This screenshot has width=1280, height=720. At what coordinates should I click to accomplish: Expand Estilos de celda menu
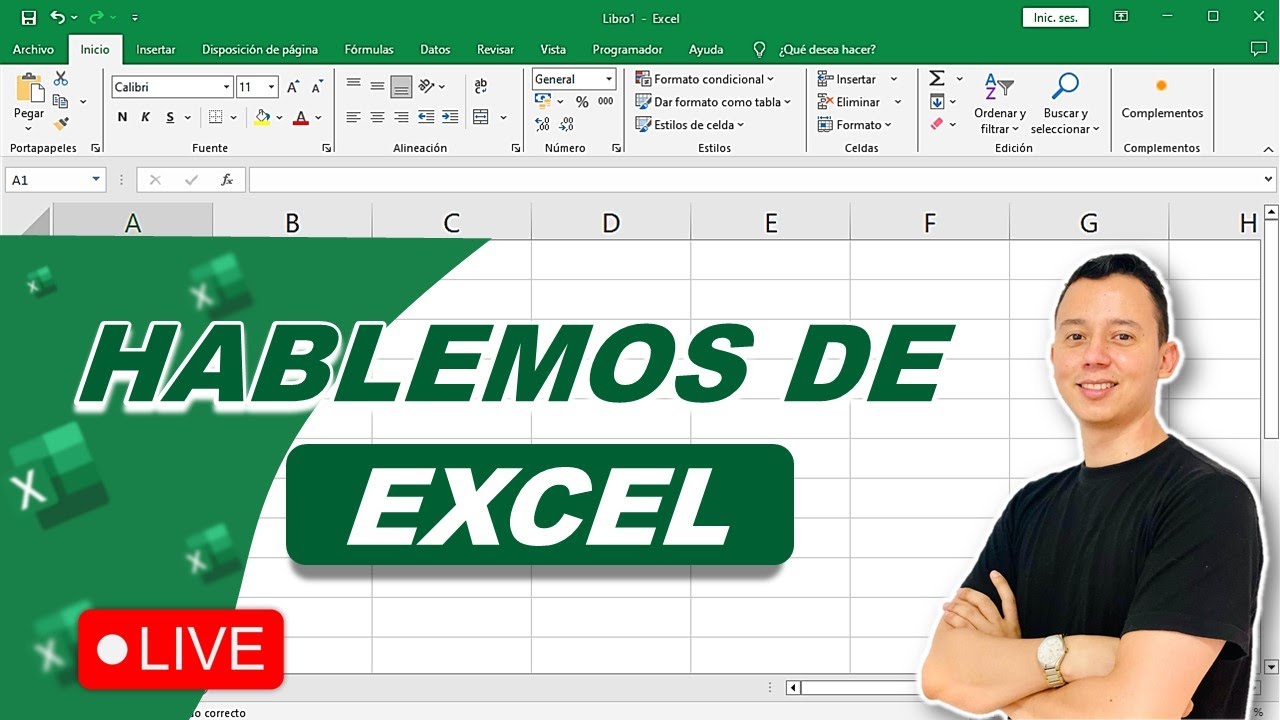(x=691, y=125)
